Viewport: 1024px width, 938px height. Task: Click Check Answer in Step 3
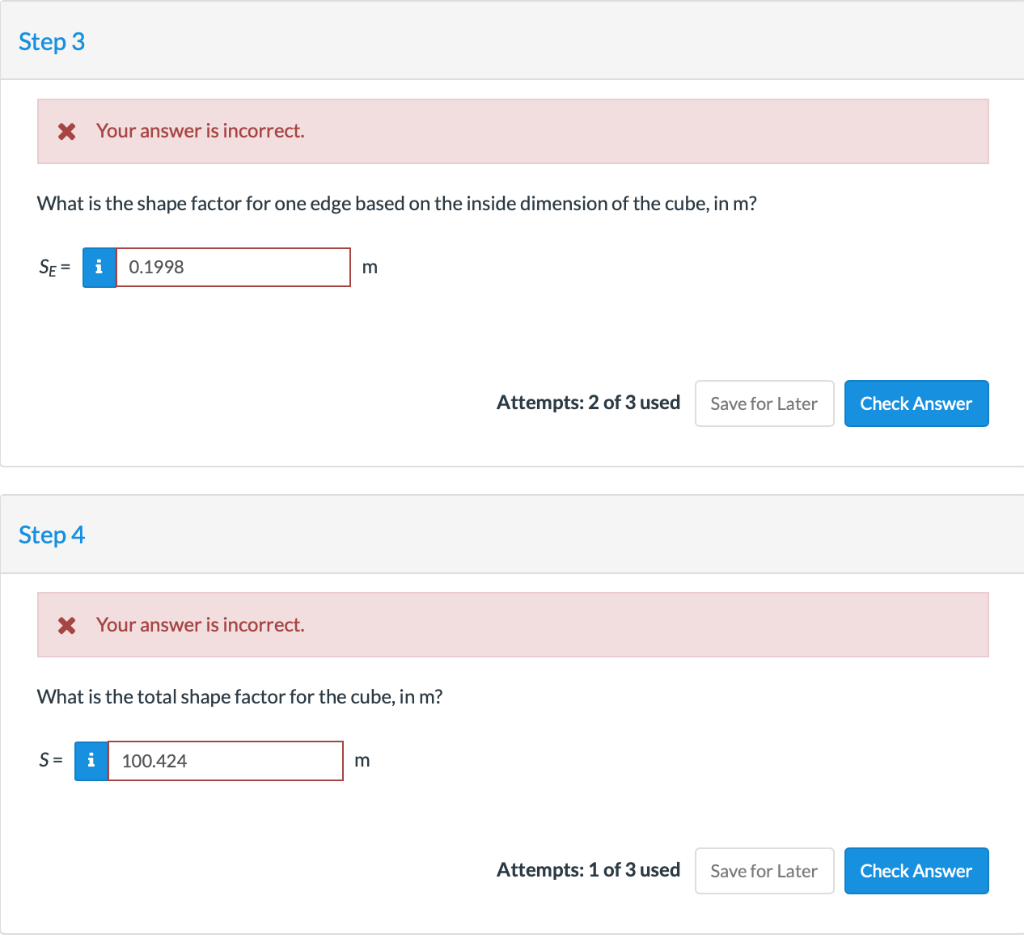(916, 404)
